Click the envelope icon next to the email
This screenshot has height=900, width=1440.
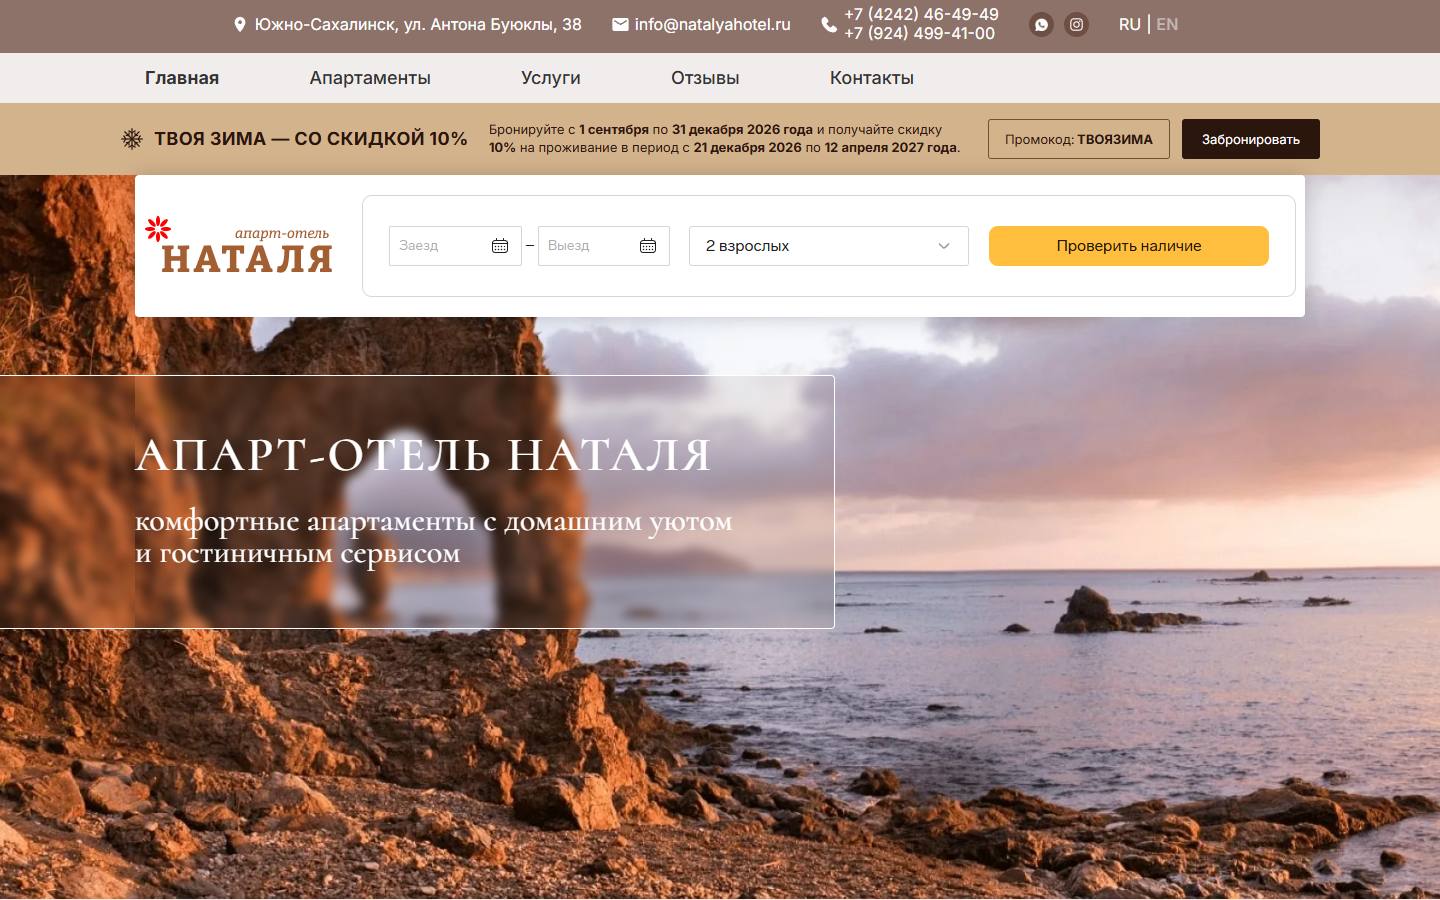click(x=620, y=25)
